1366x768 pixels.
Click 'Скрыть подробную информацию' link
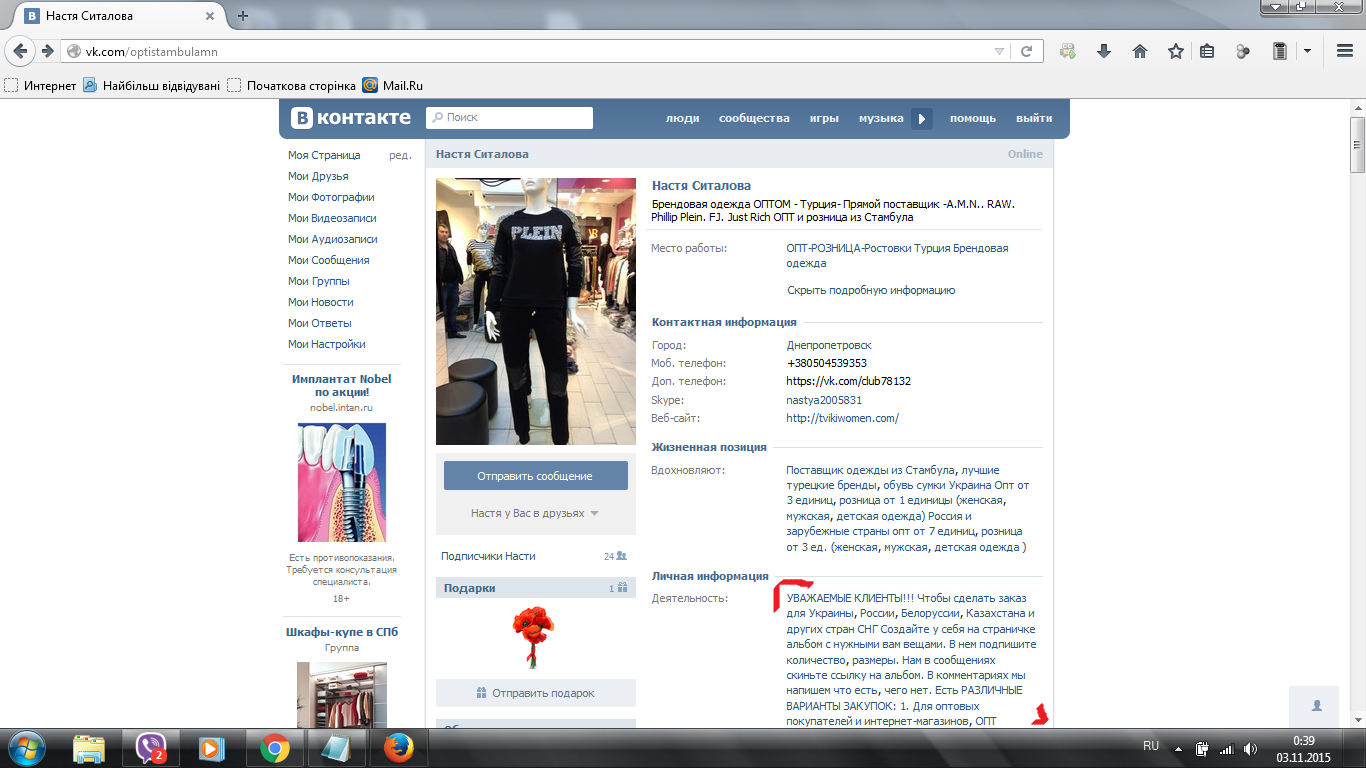pos(871,290)
